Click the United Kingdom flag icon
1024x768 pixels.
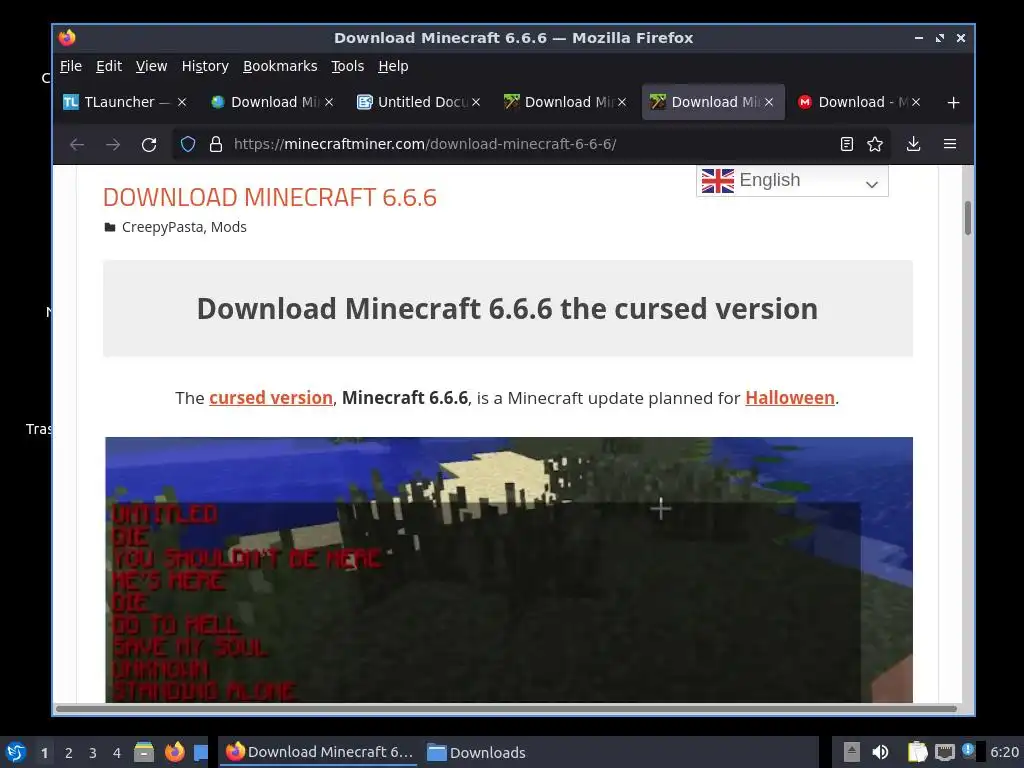click(718, 181)
